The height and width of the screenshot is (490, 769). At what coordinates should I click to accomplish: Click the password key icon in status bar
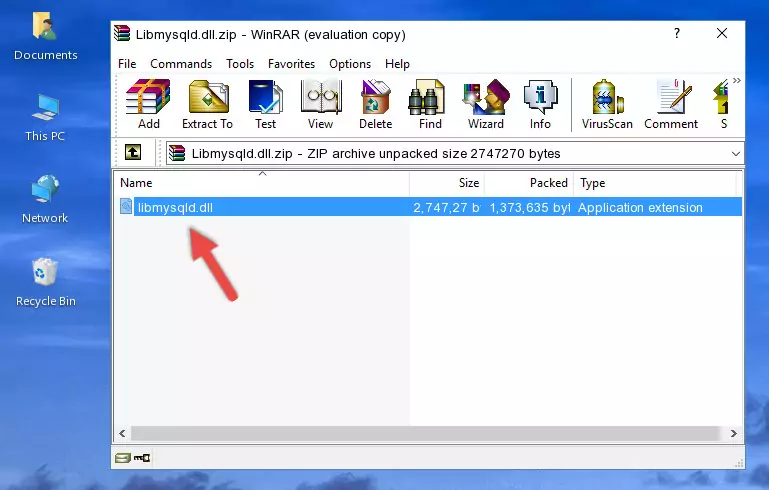click(x=142, y=458)
